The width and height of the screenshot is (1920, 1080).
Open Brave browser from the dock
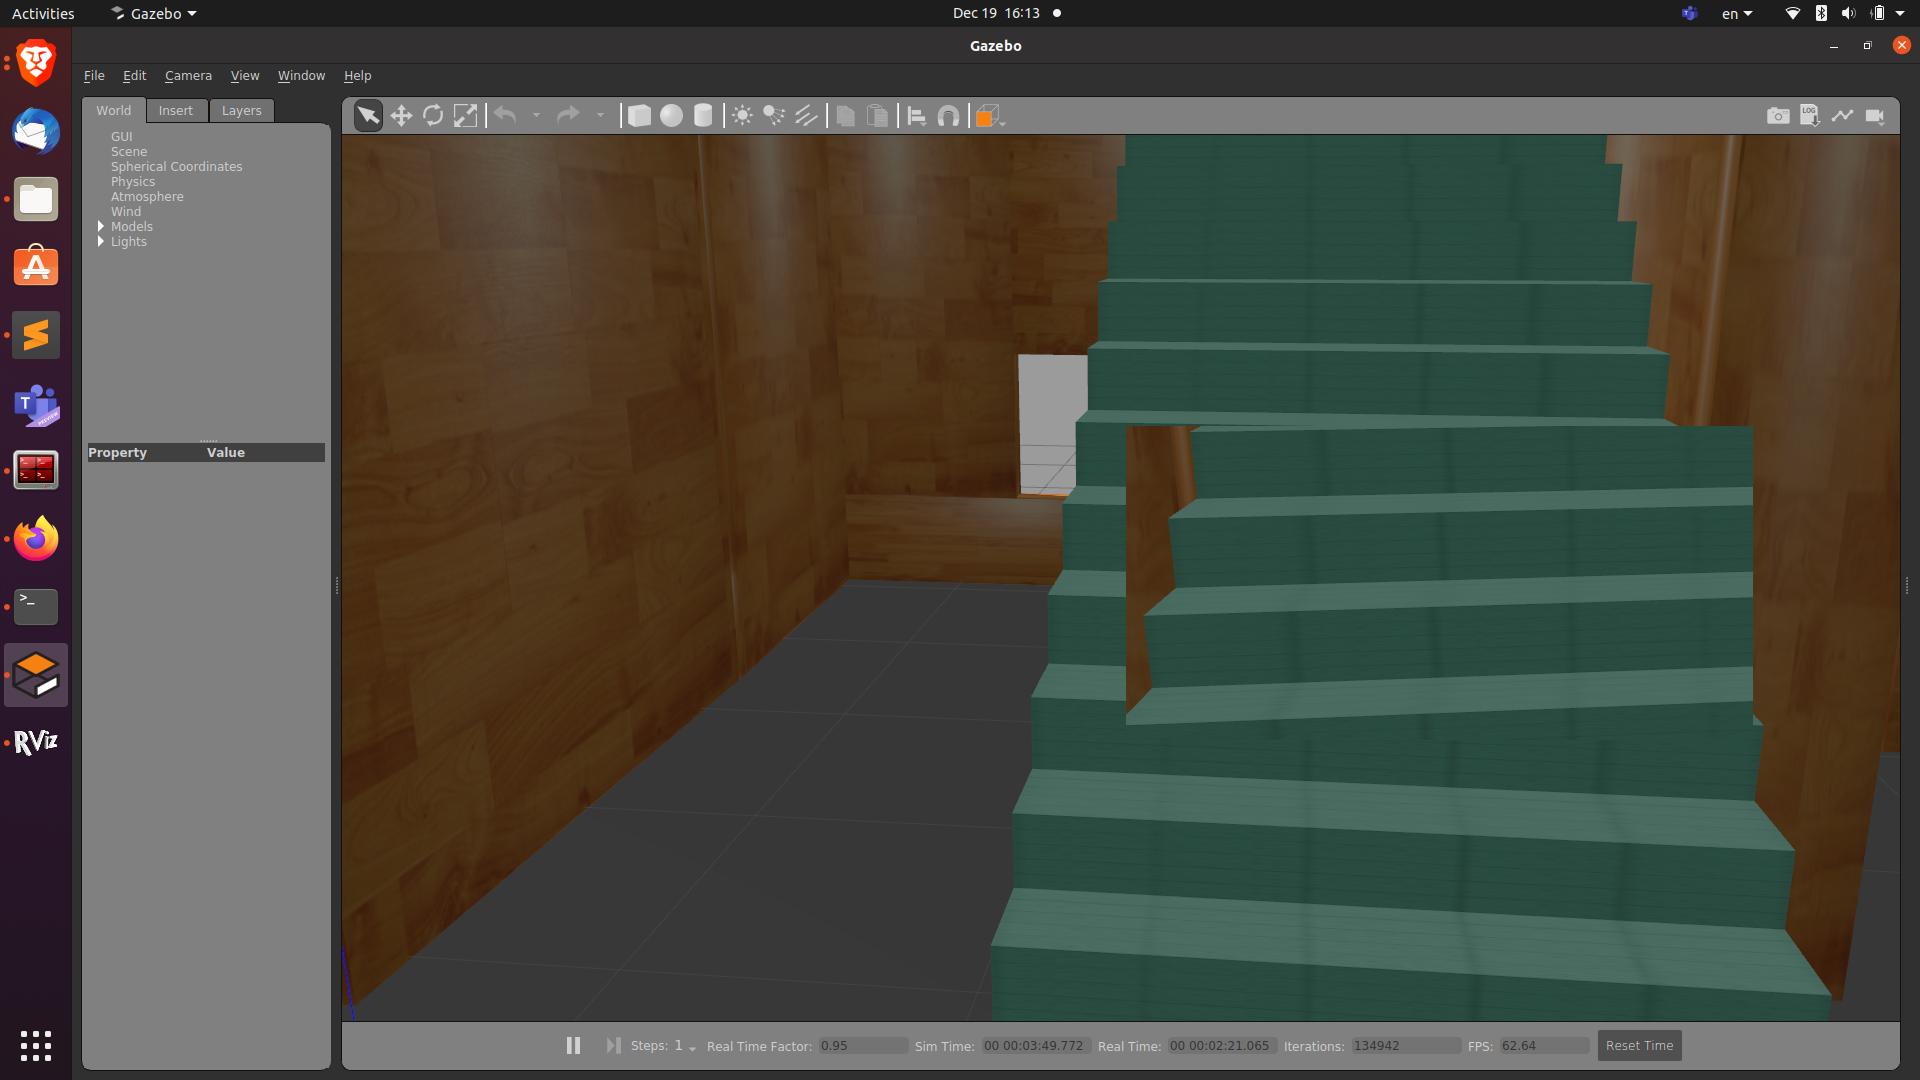coord(36,63)
